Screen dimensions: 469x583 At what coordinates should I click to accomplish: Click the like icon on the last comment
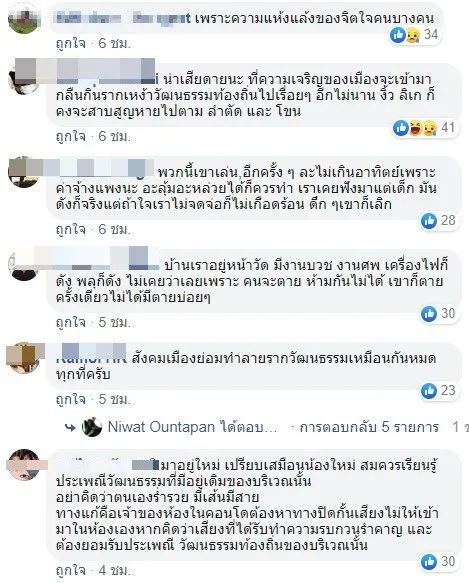[x=428, y=561]
